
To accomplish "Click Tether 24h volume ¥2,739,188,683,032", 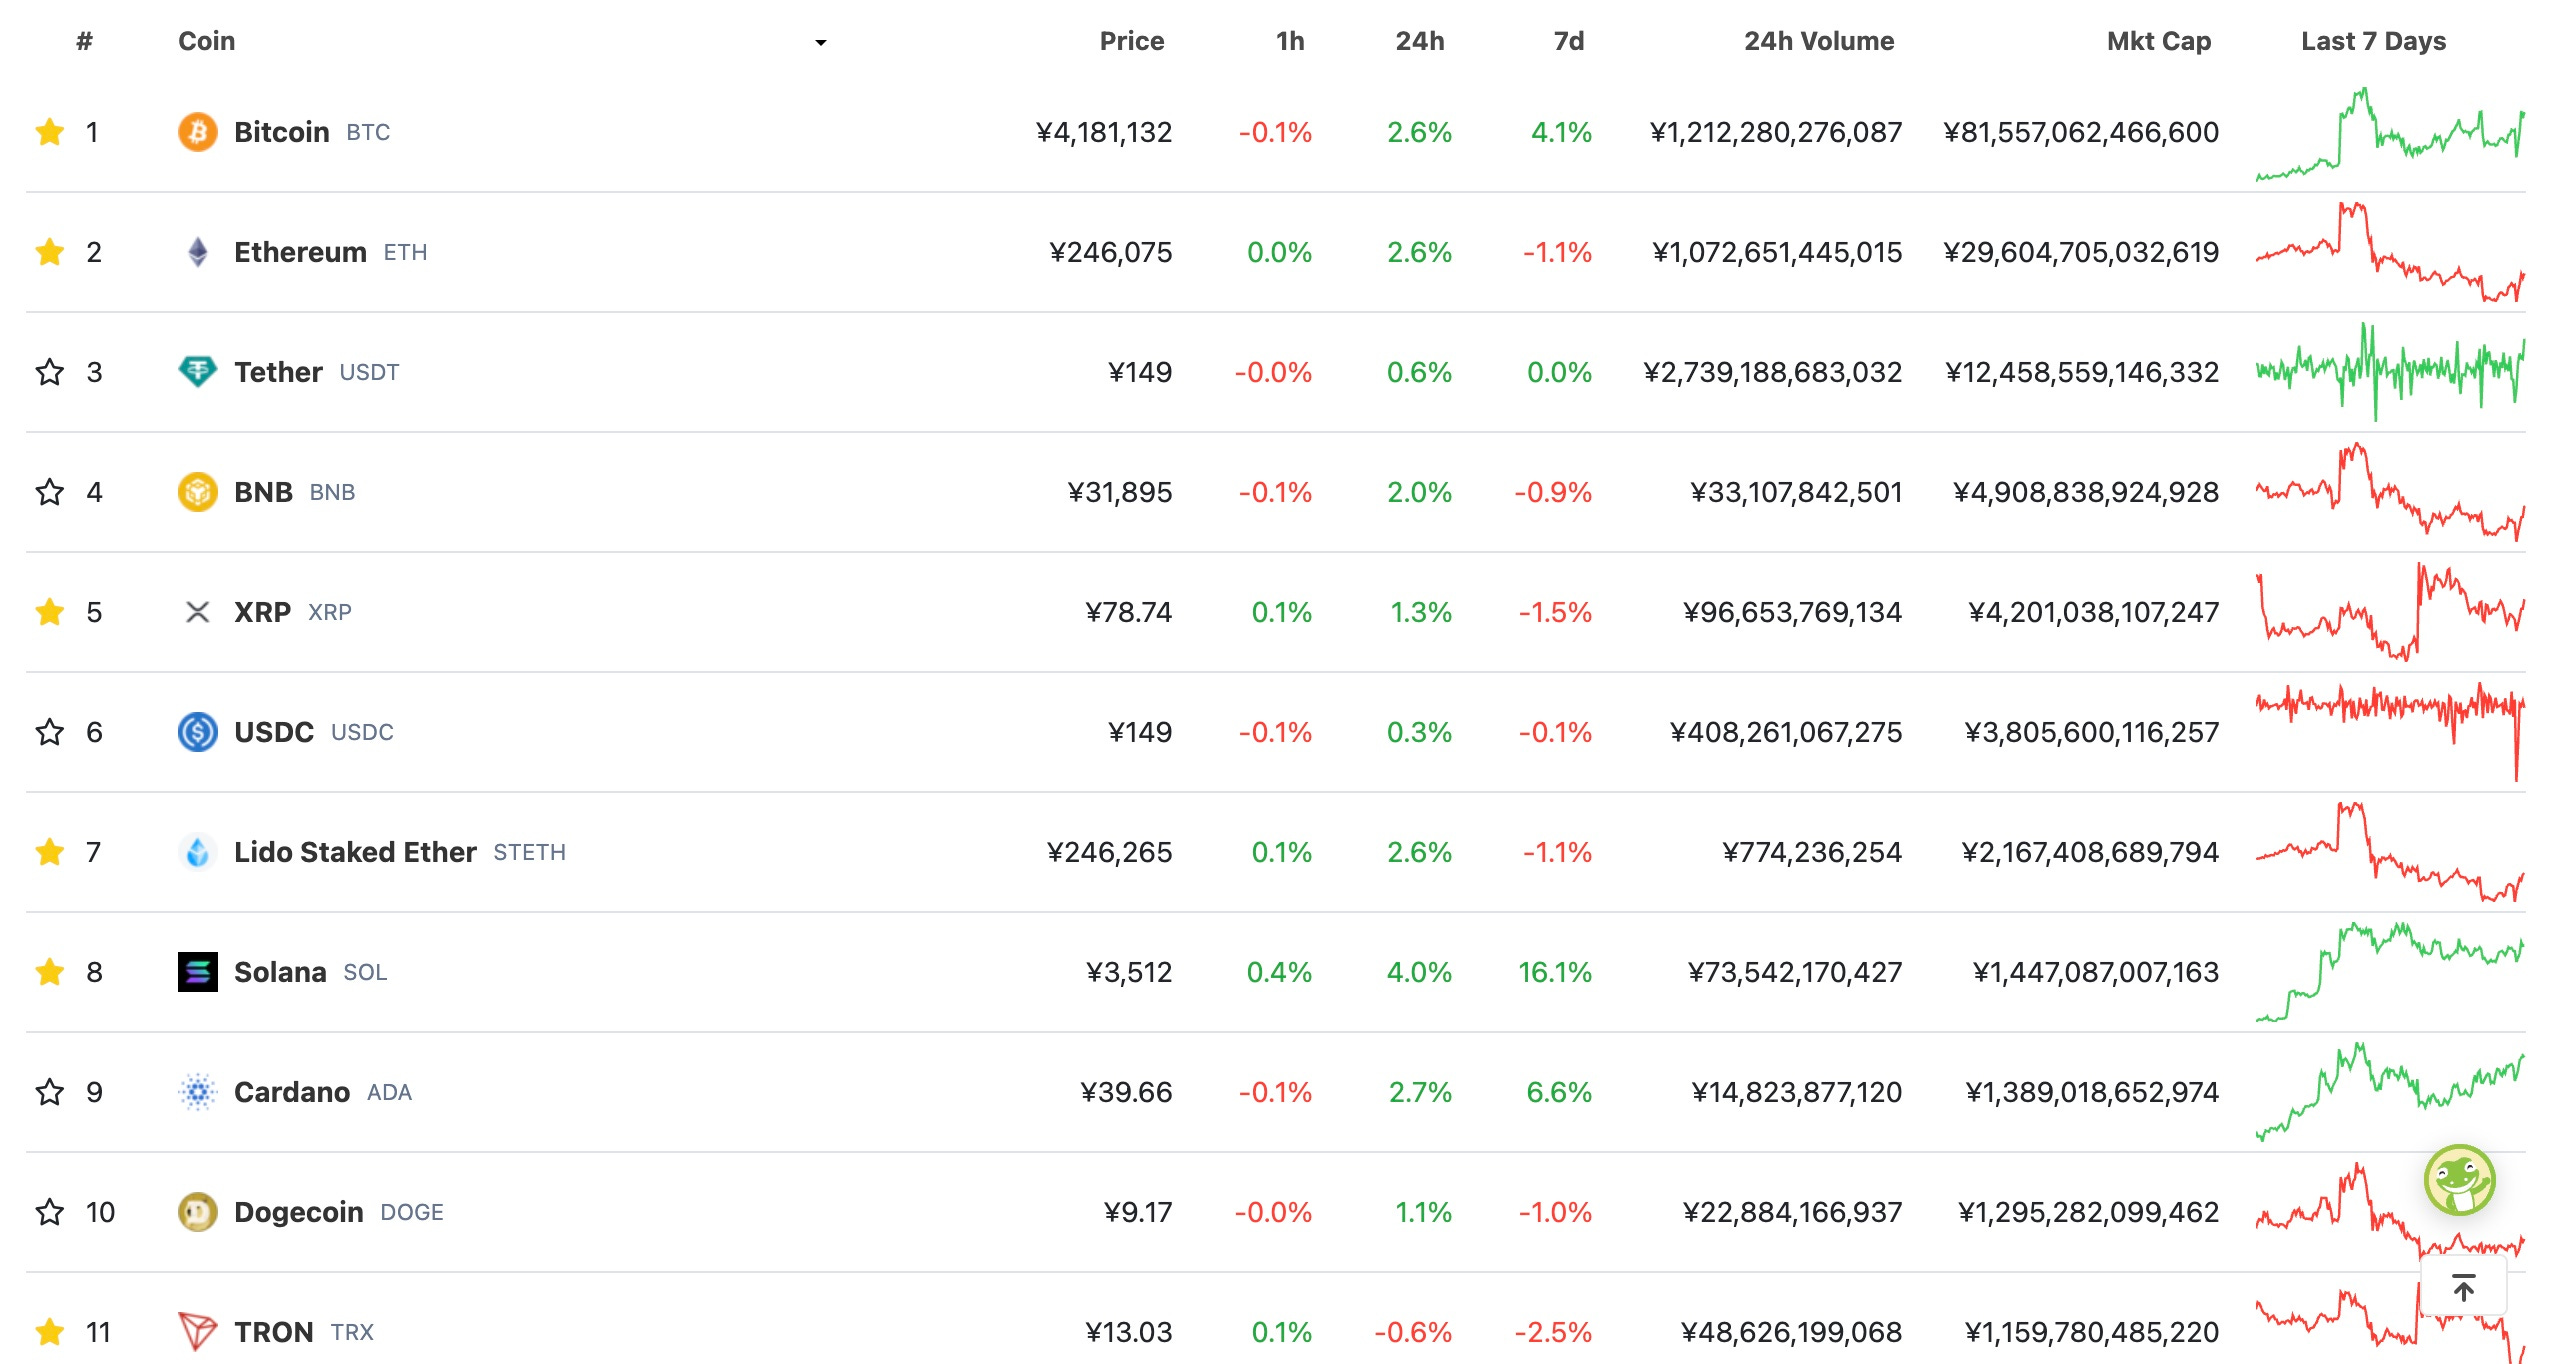I will coord(1773,372).
